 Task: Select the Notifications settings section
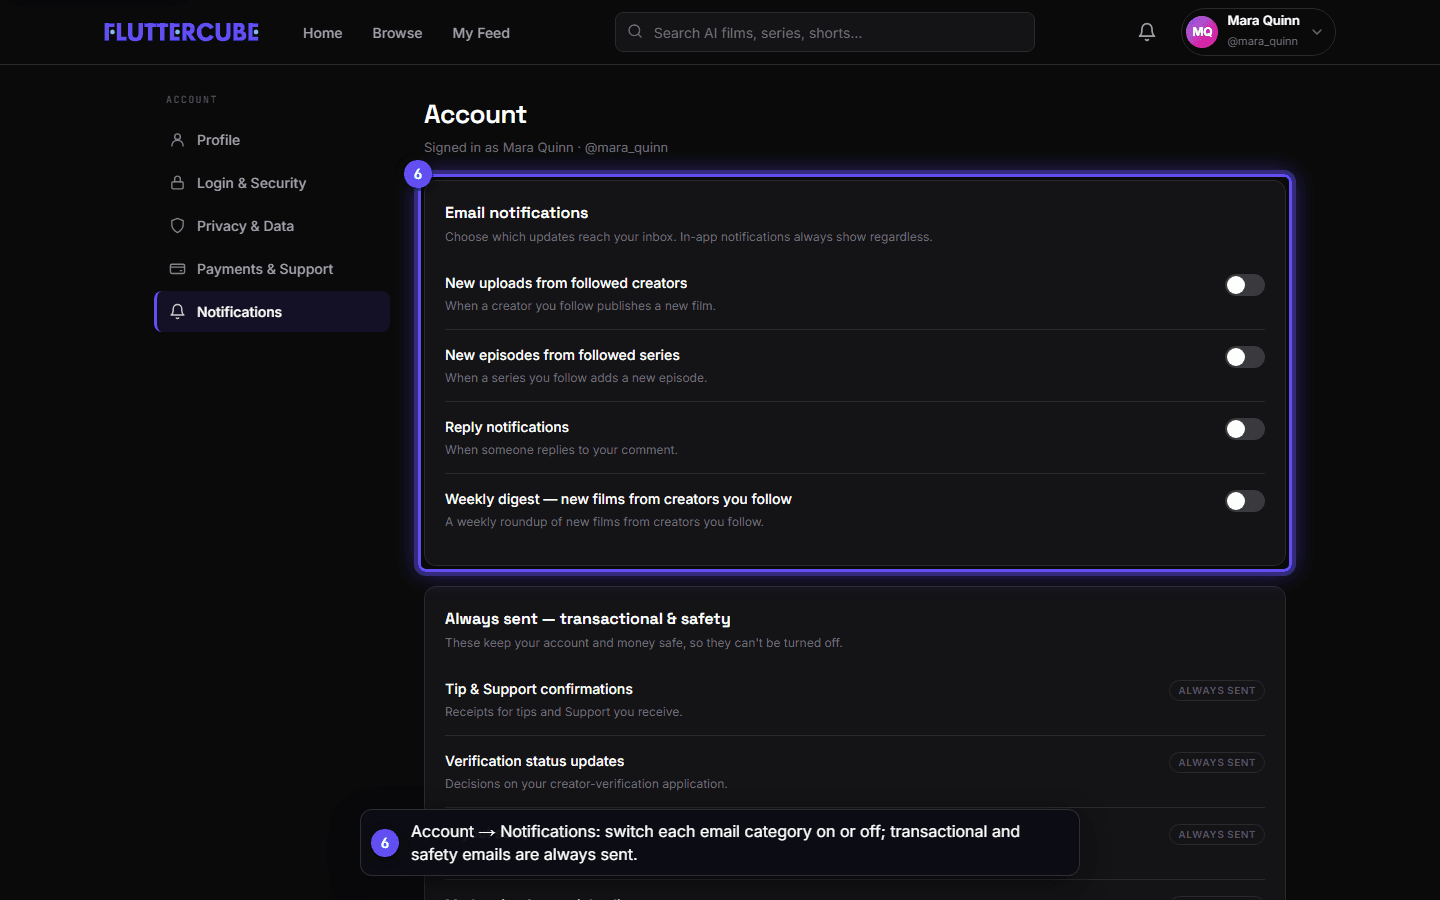pos(272,312)
